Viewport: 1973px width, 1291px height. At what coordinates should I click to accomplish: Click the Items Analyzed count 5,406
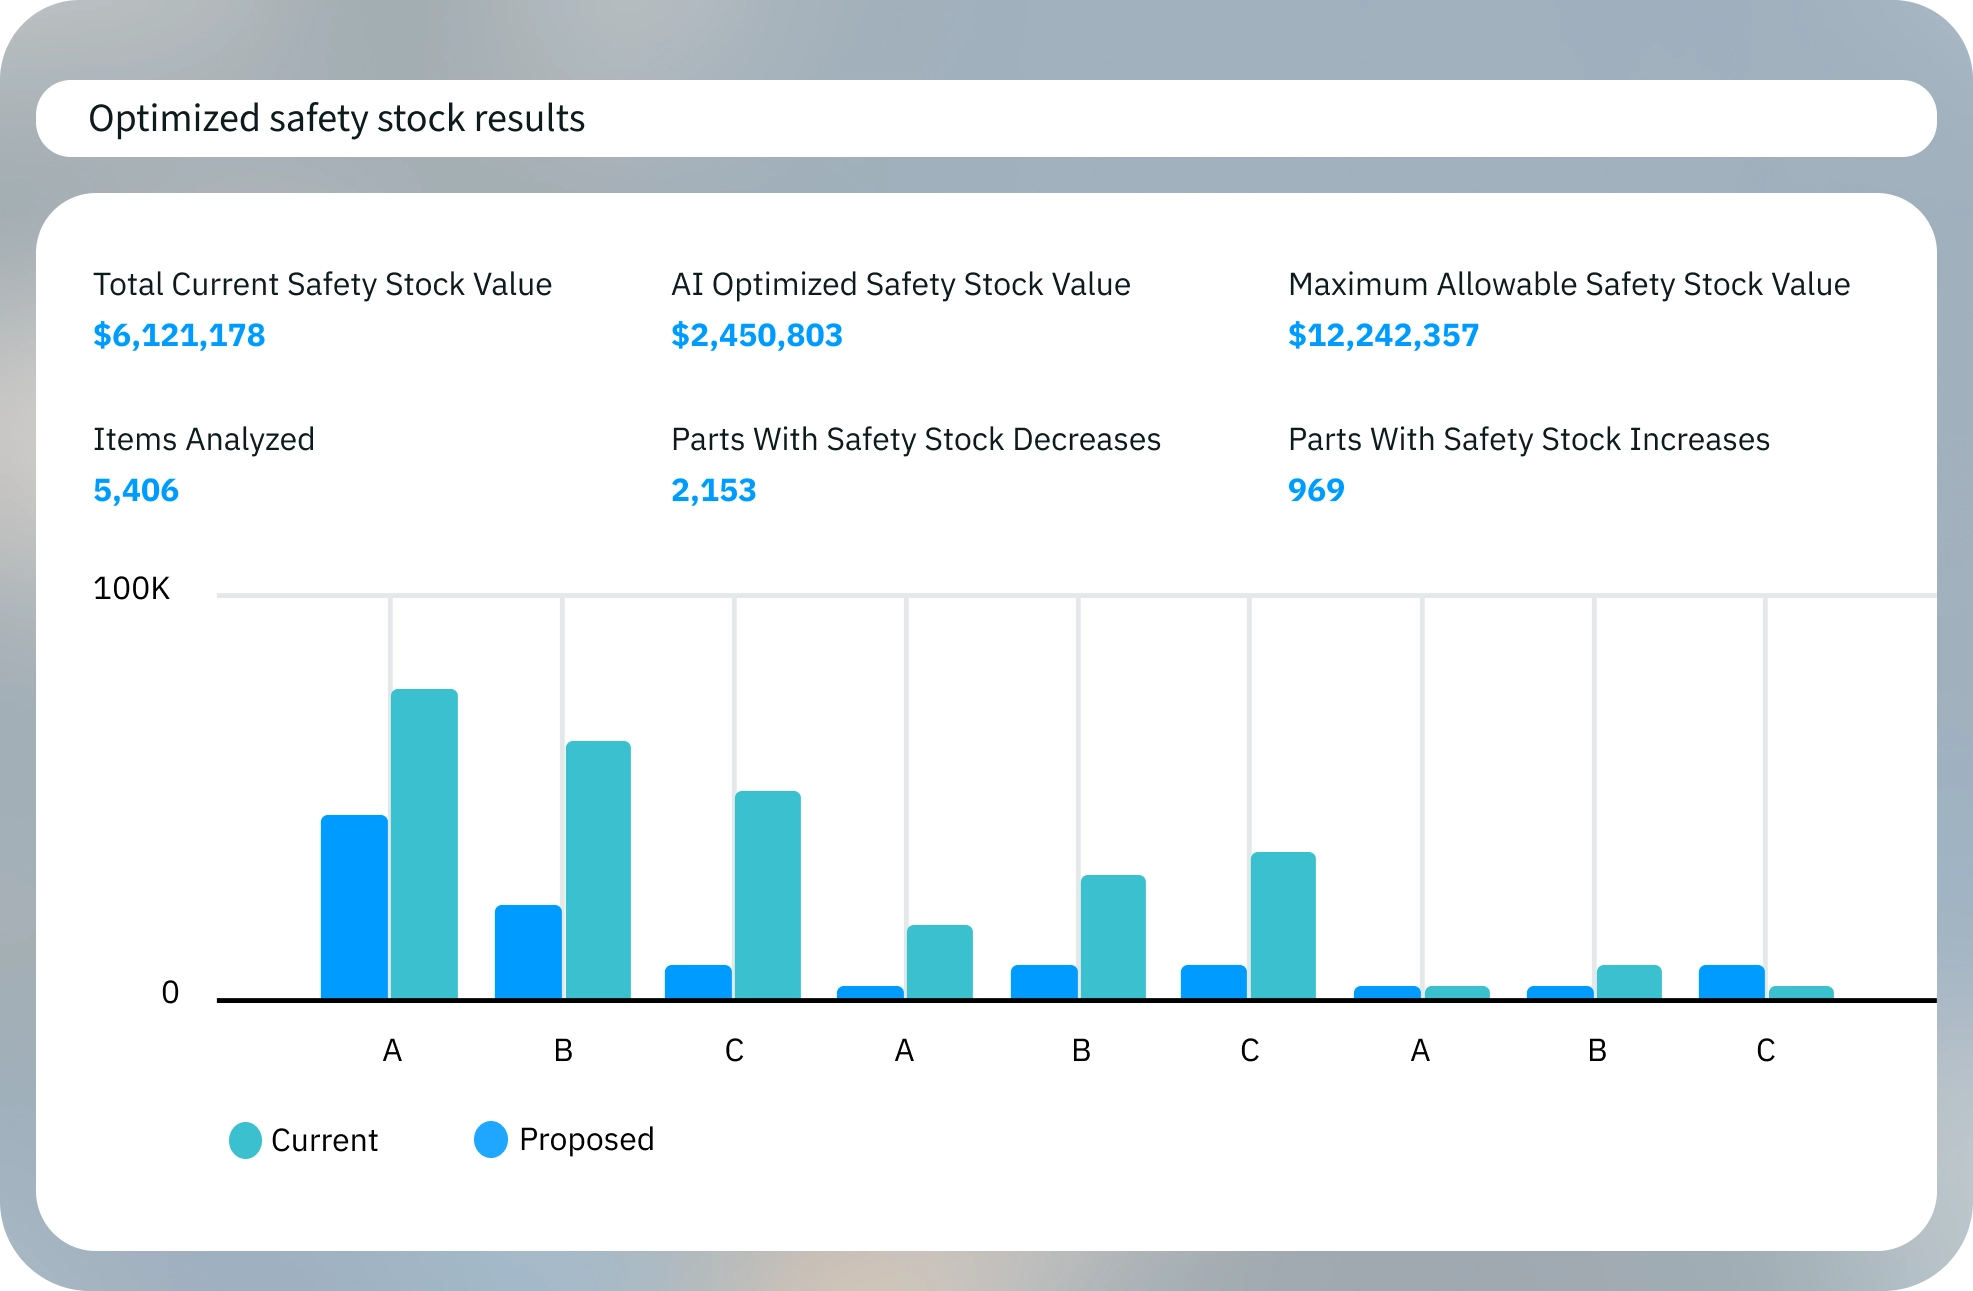coord(136,490)
